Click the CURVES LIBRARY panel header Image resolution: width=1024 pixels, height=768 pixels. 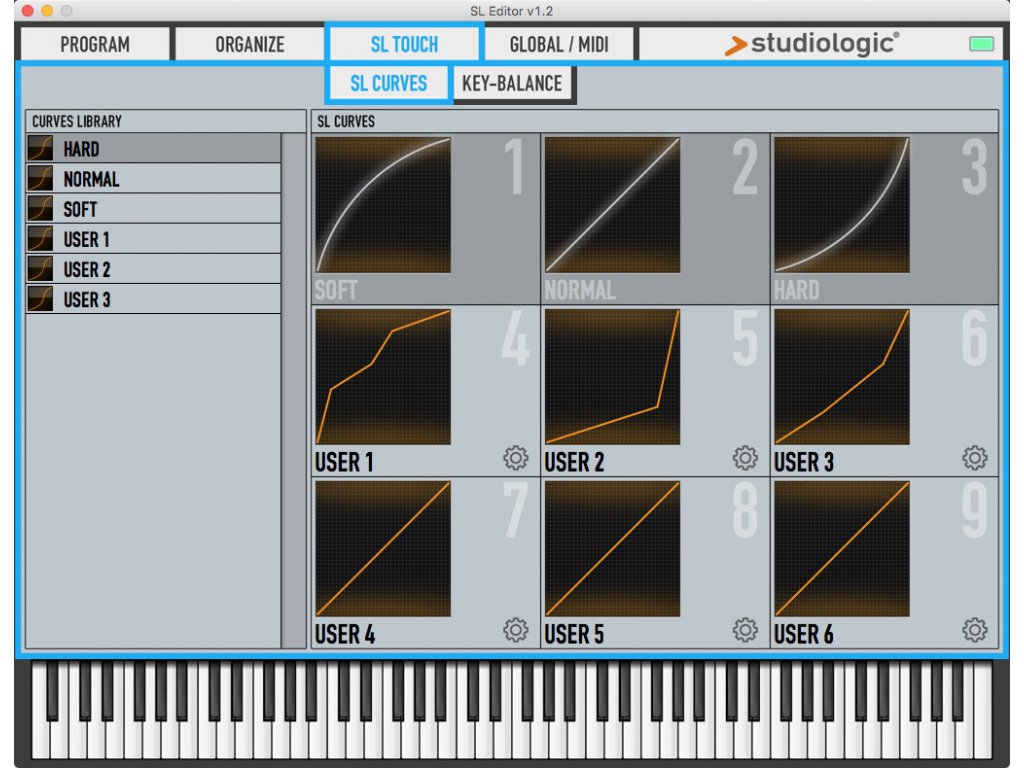pyautogui.click(x=166, y=121)
